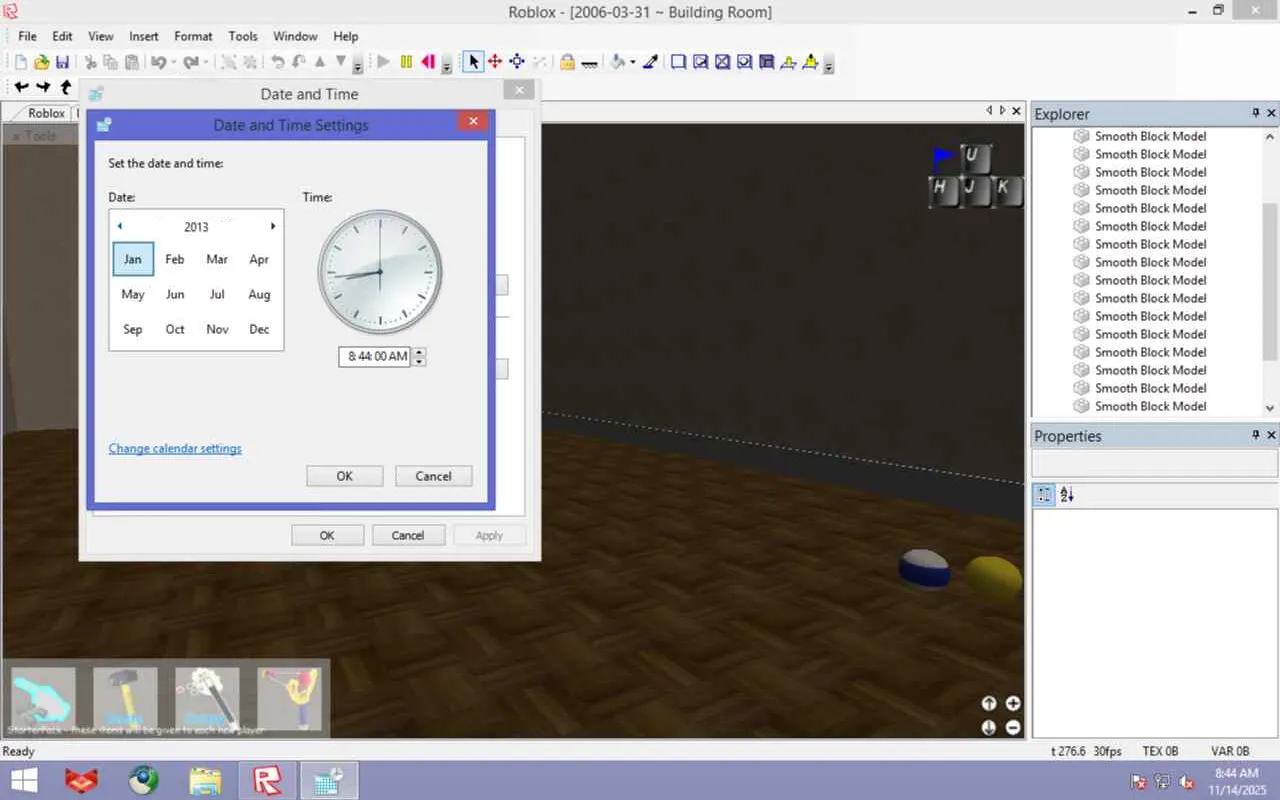This screenshot has width=1280, height=800.
Task: Click the Roblox taskbar icon
Action: [x=267, y=780]
